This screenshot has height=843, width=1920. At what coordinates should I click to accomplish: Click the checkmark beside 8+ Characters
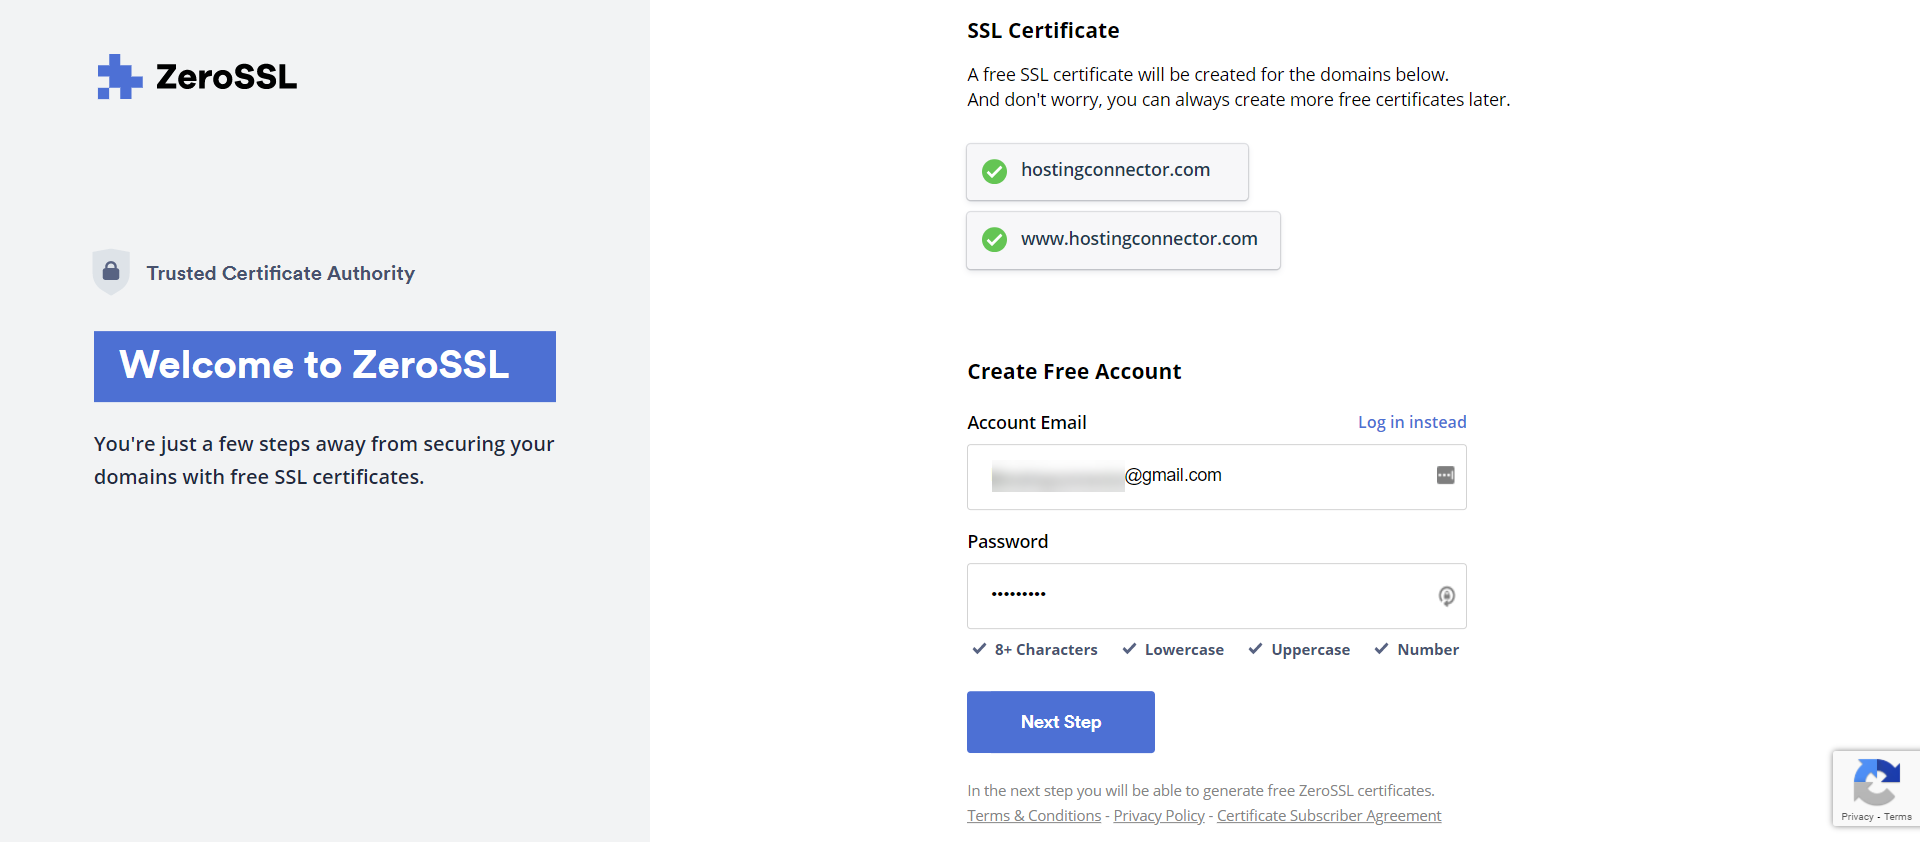pos(979,649)
